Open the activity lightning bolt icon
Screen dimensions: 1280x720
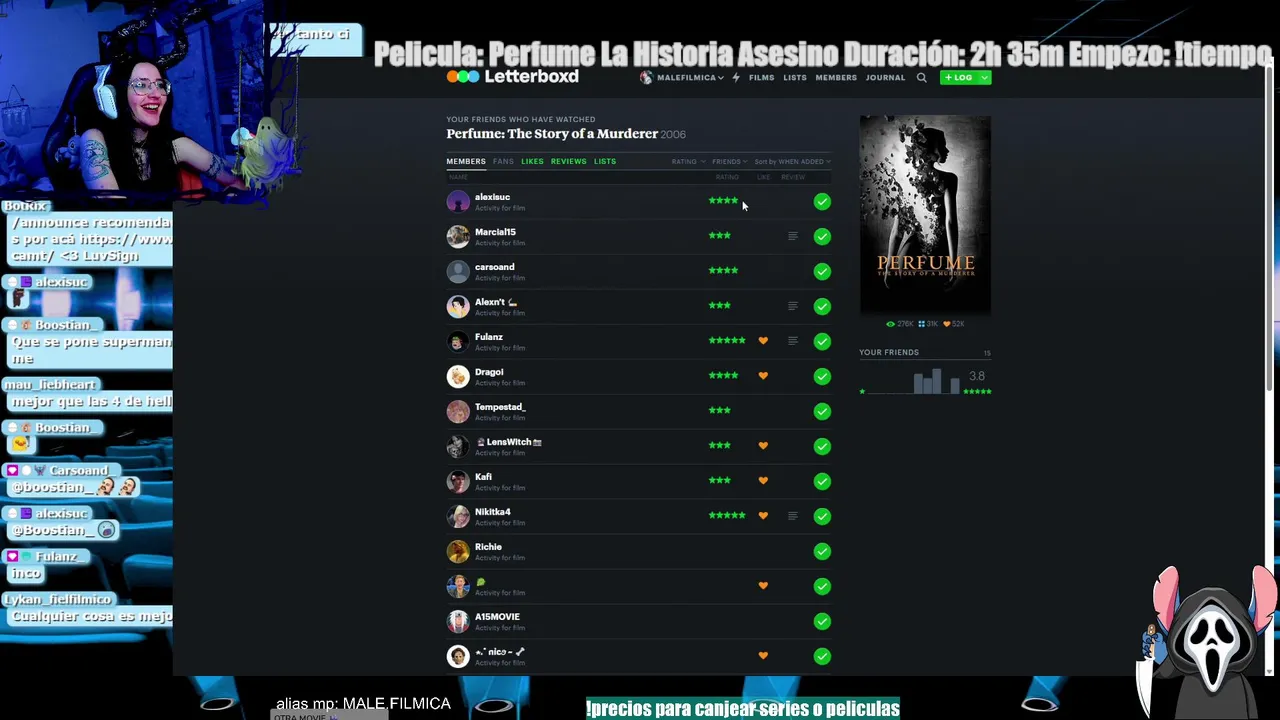coord(736,77)
